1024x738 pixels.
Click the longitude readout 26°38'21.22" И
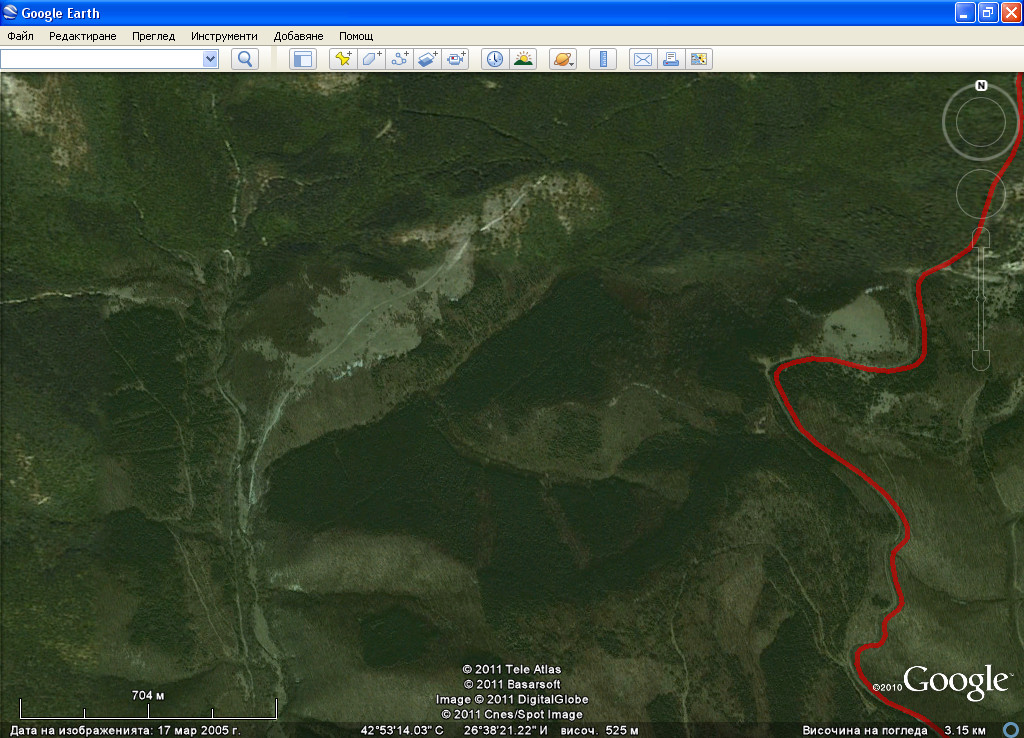click(x=505, y=730)
